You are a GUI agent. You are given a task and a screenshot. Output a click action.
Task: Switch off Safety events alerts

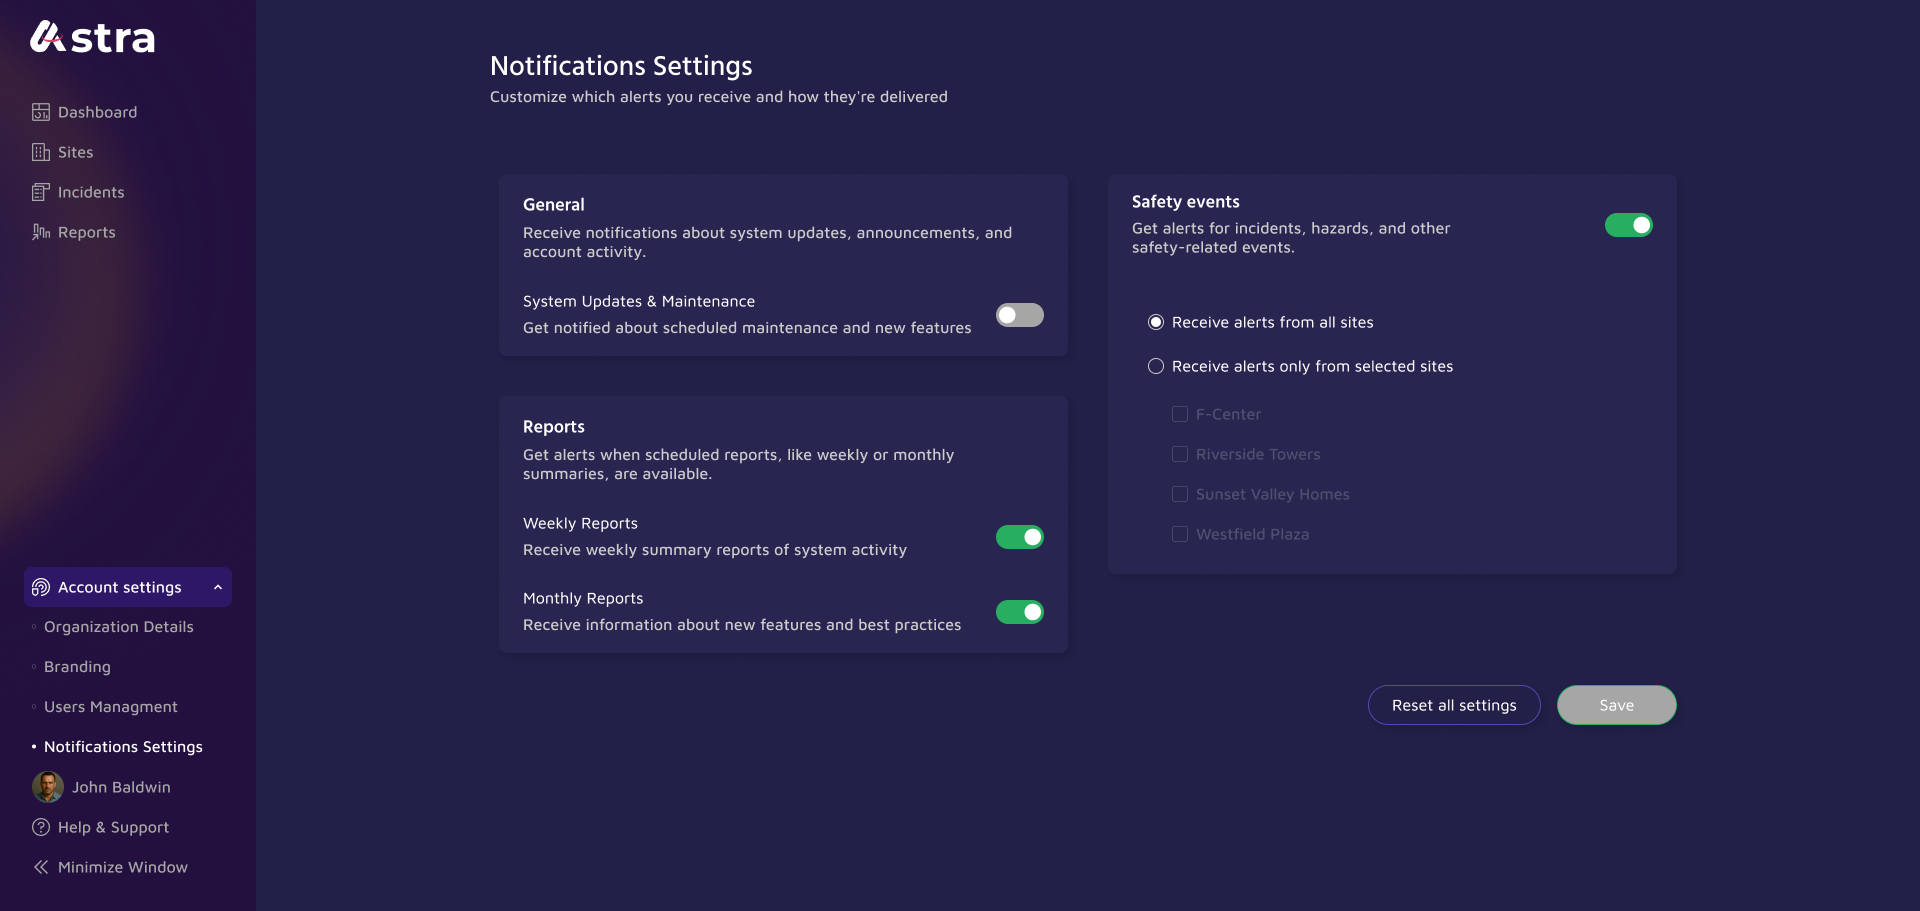tap(1628, 225)
